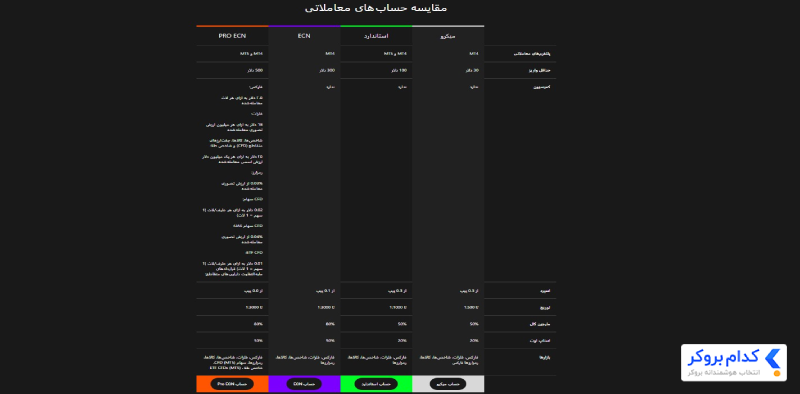
Task: Click the پلتفرم‌های معاملاتی row label
Action: (532, 54)
